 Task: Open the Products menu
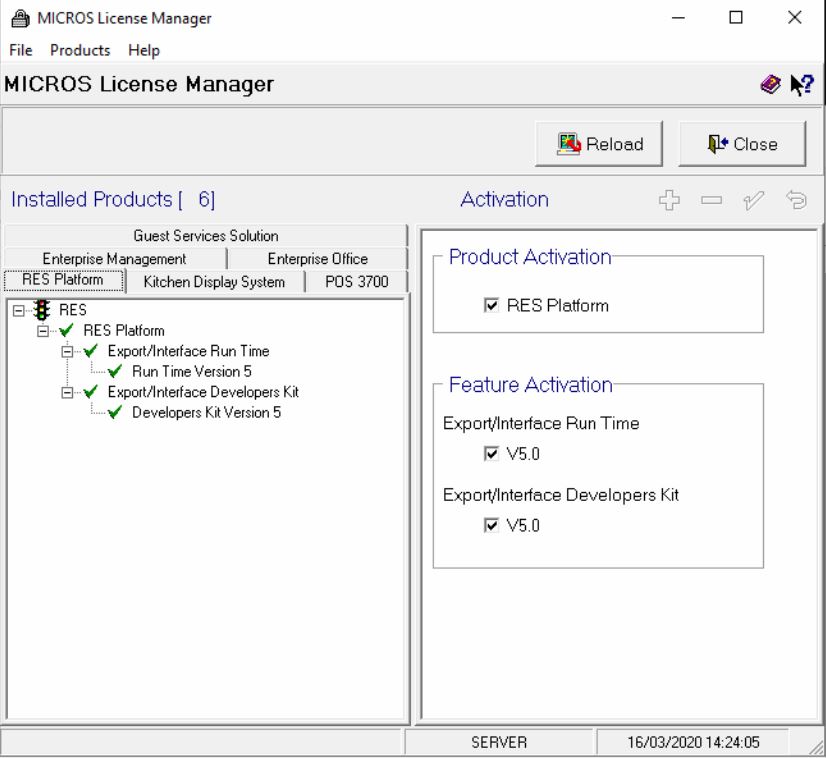coord(80,50)
